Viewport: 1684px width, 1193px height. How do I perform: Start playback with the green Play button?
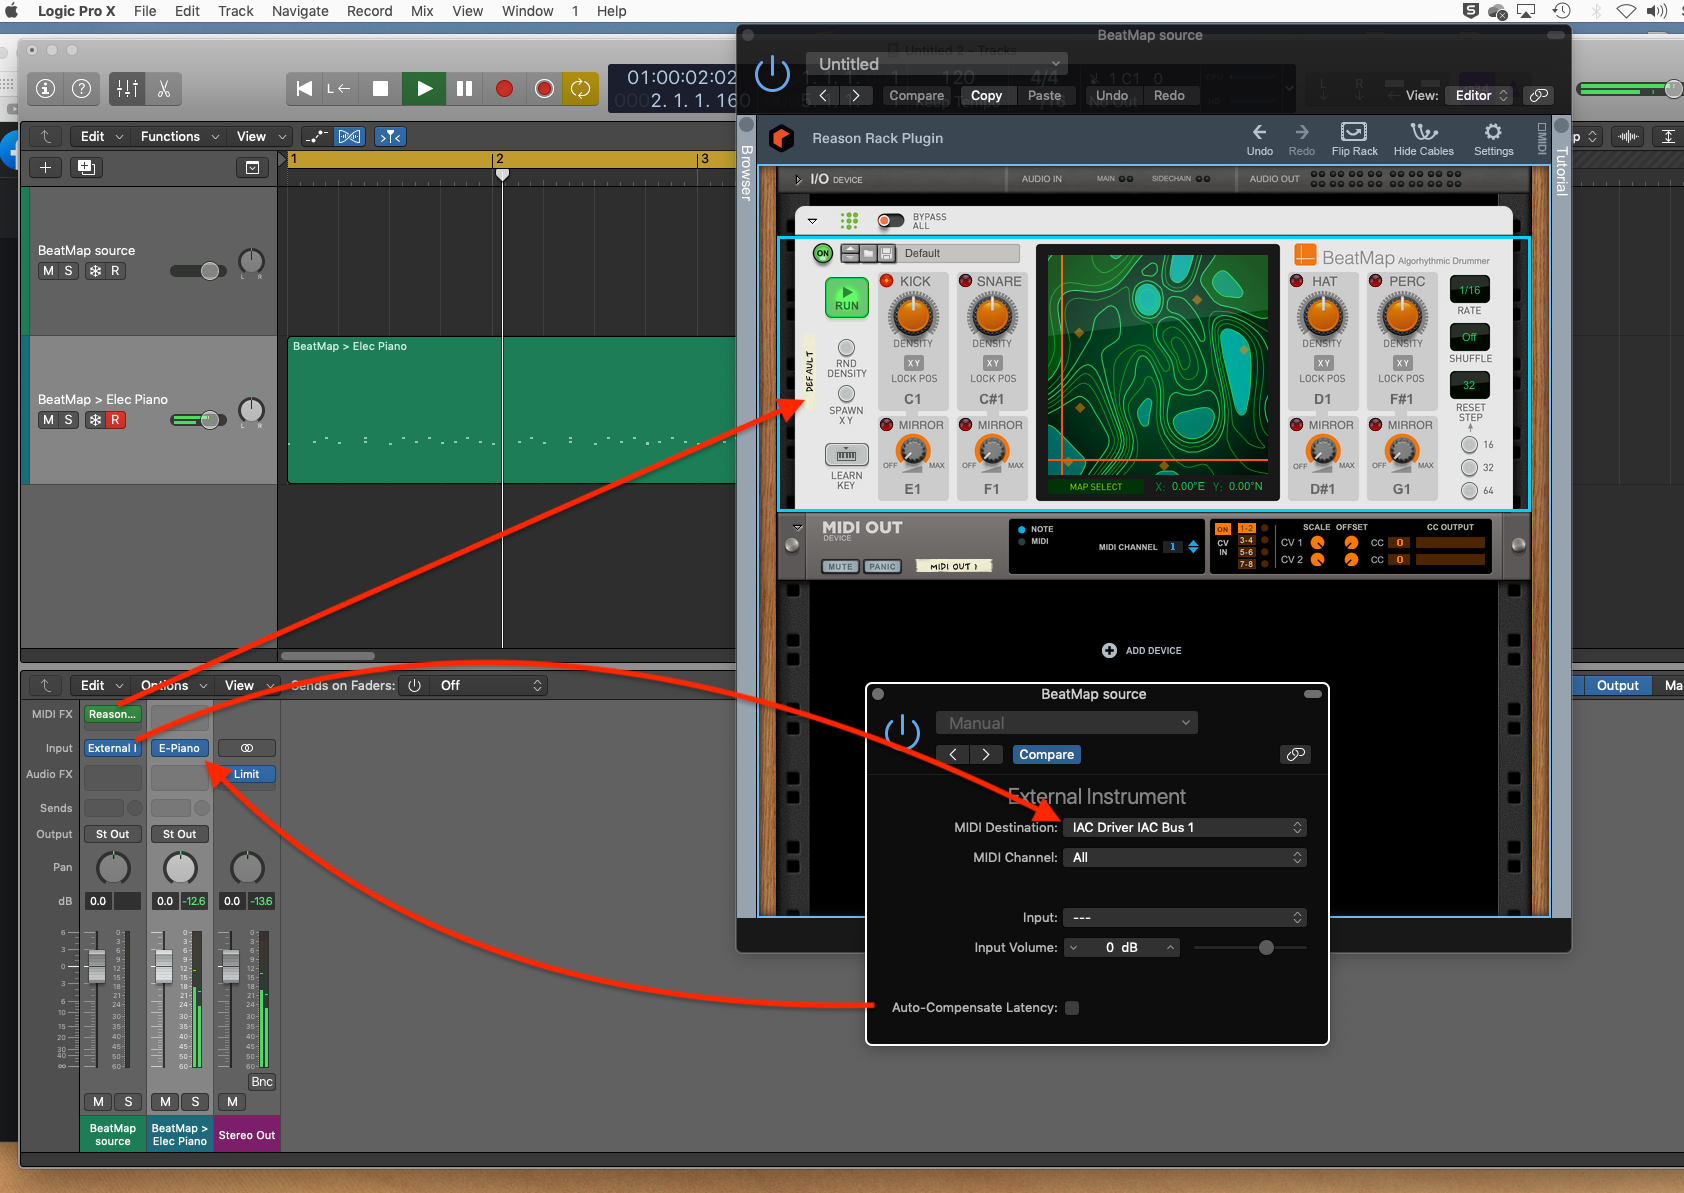pyautogui.click(x=424, y=88)
